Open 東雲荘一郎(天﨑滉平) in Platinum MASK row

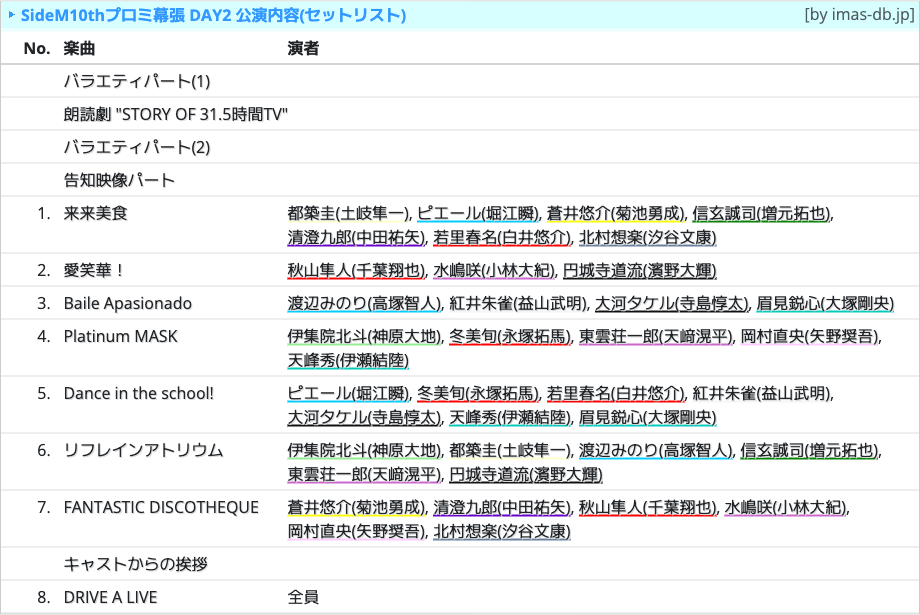656,336
